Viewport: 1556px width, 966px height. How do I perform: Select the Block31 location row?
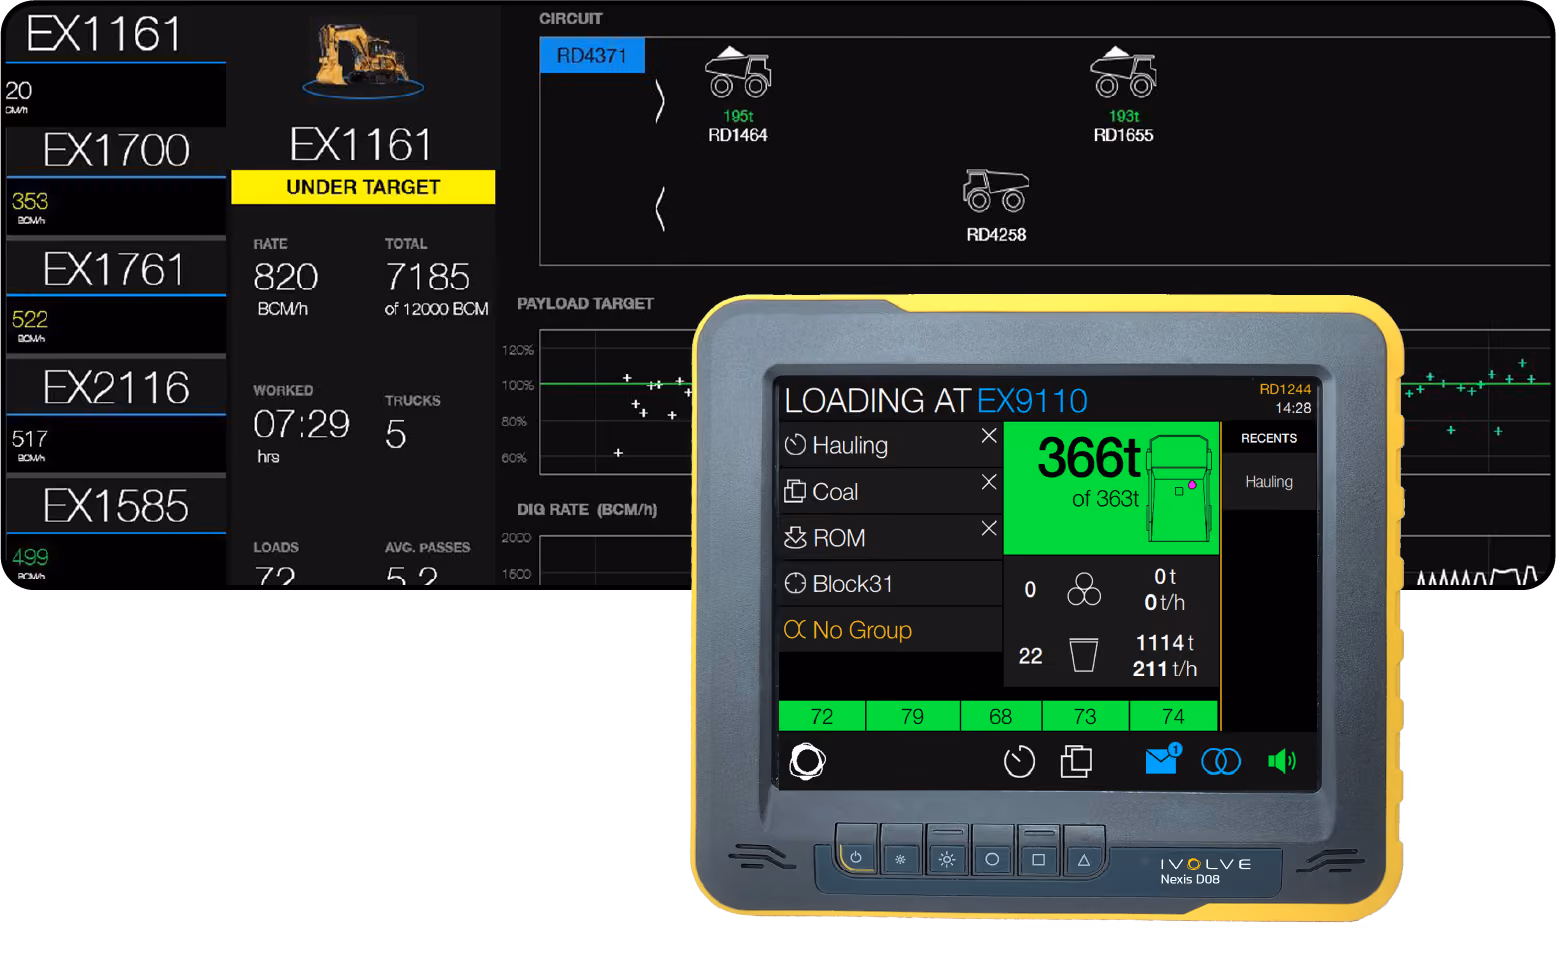pyautogui.click(x=890, y=583)
